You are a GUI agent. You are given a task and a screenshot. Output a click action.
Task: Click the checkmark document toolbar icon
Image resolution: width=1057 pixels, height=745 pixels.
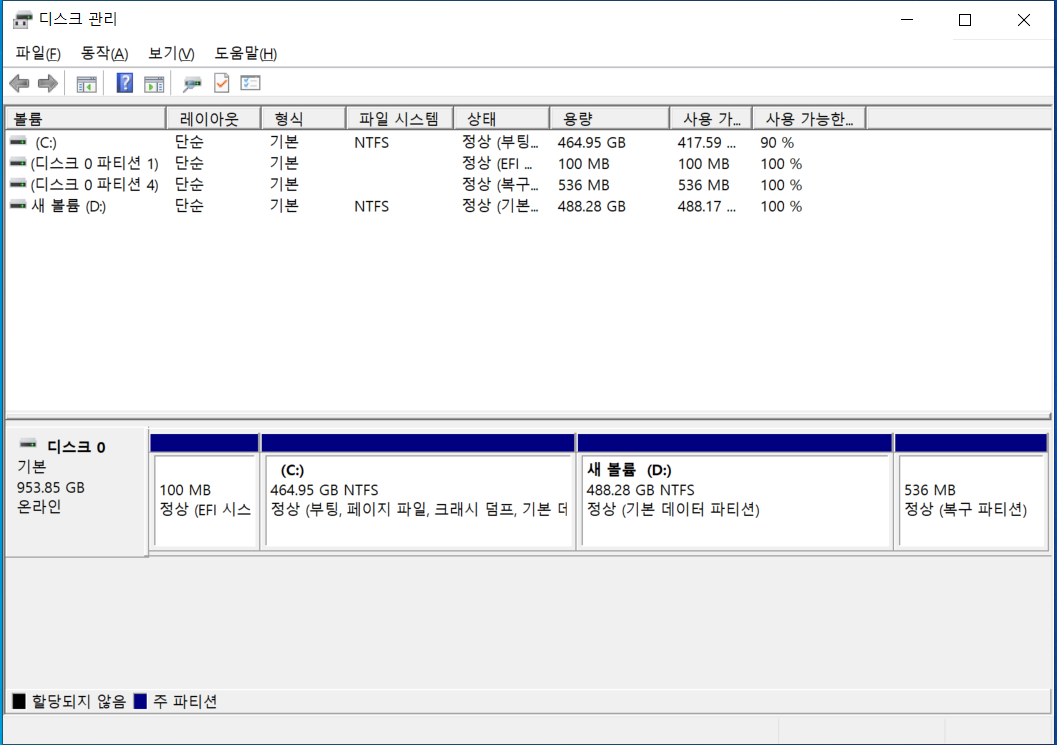coord(222,83)
